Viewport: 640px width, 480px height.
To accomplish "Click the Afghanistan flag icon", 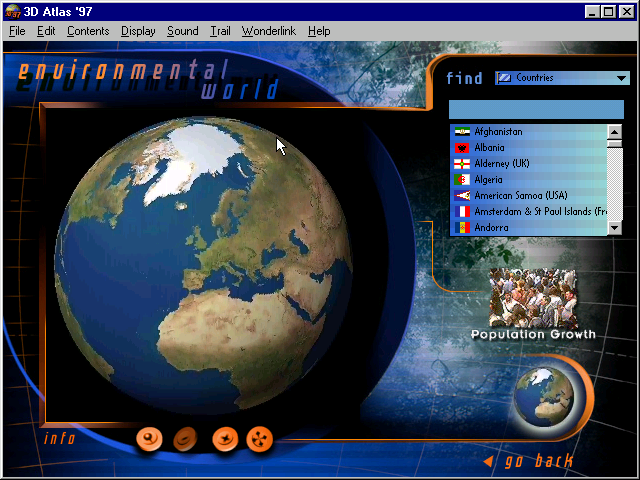I will pos(462,132).
